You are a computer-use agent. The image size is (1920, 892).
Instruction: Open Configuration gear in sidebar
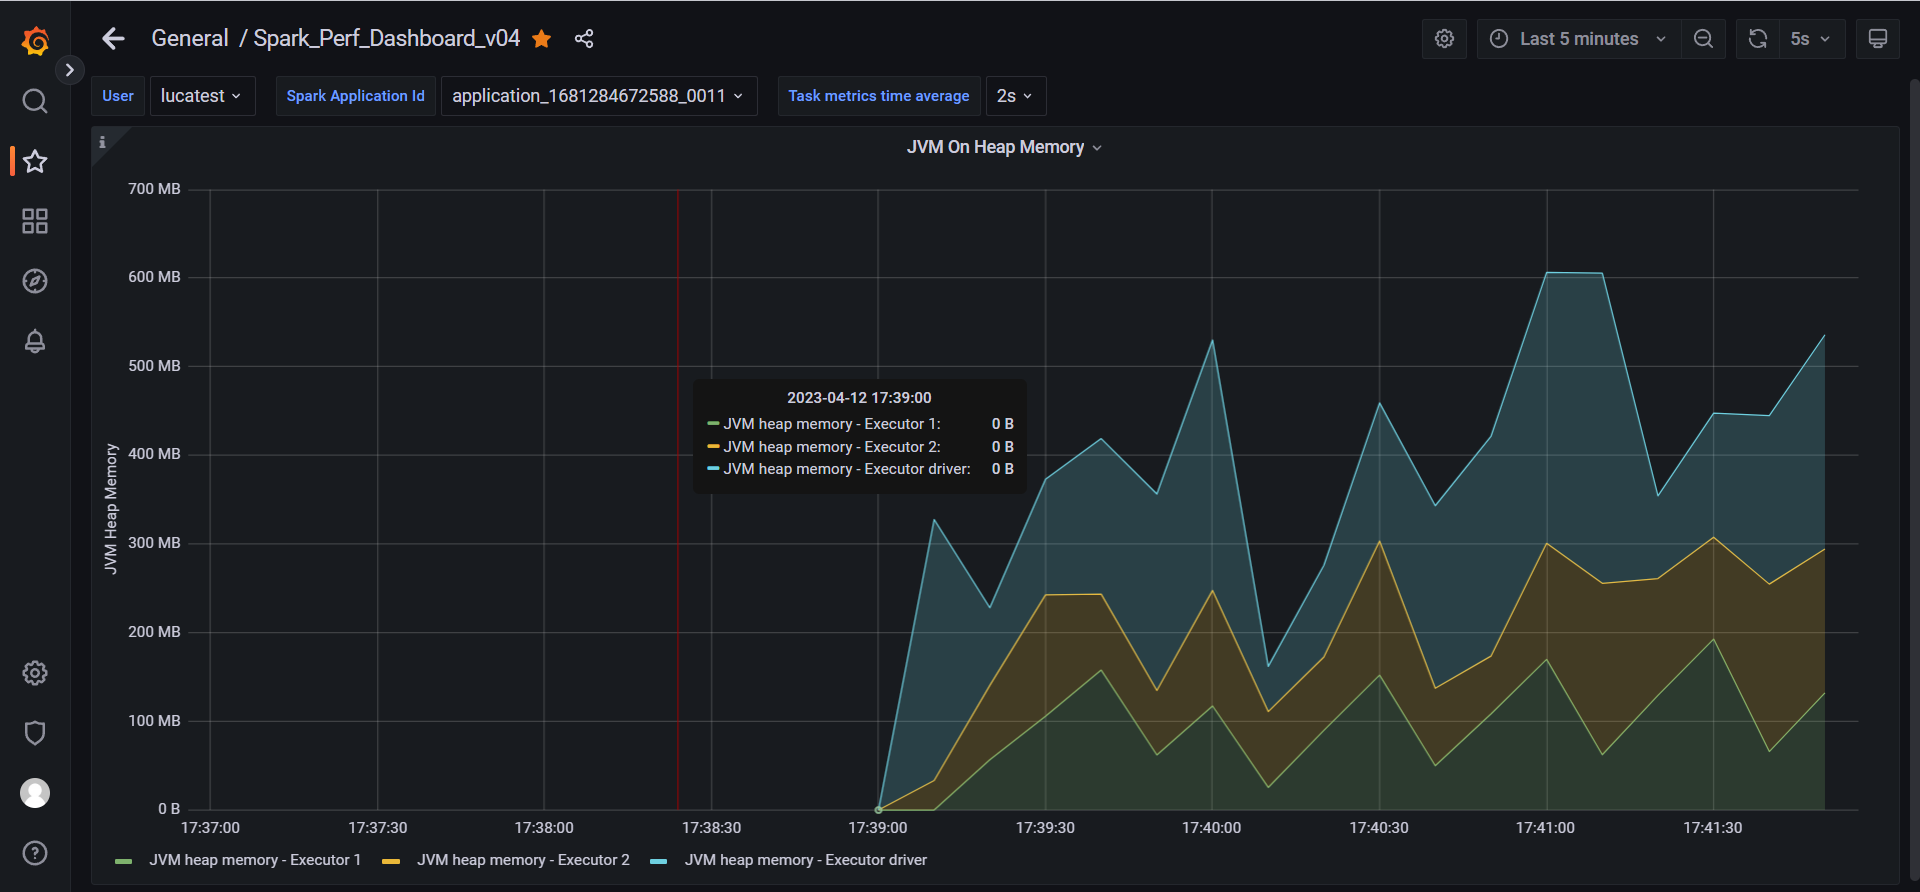tap(35, 673)
